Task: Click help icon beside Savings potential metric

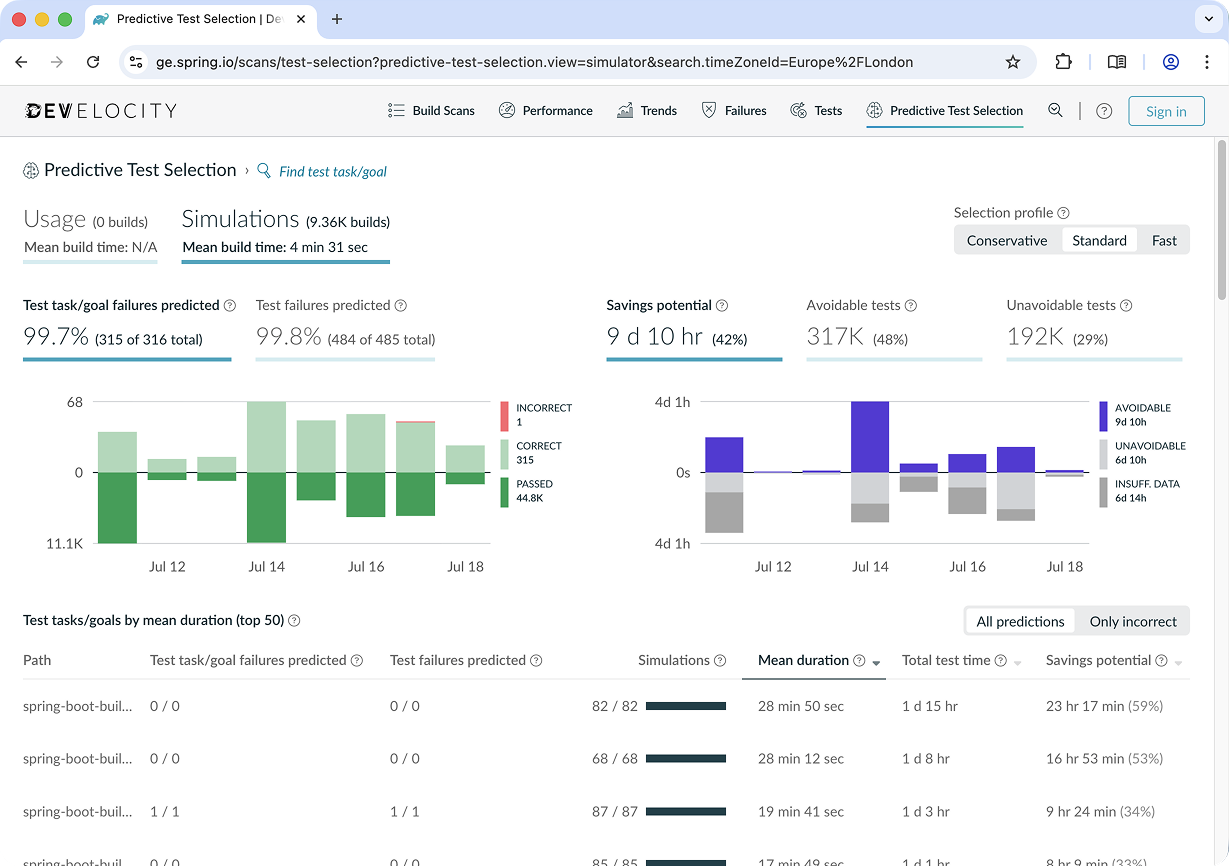Action: tap(722, 306)
